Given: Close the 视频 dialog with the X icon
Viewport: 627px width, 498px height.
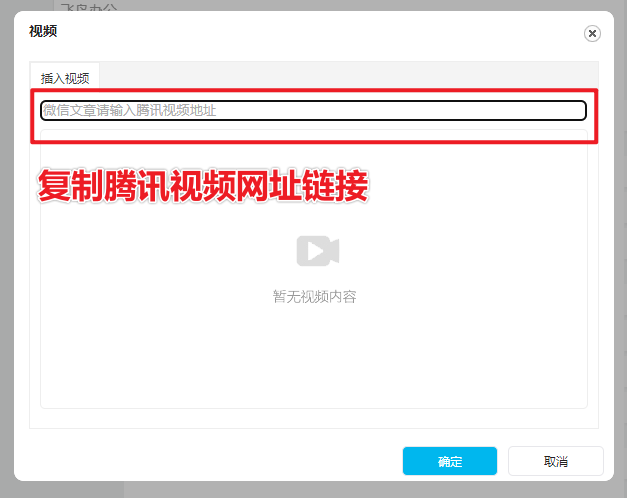Looking at the screenshot, I should click(x=592, y=34).
